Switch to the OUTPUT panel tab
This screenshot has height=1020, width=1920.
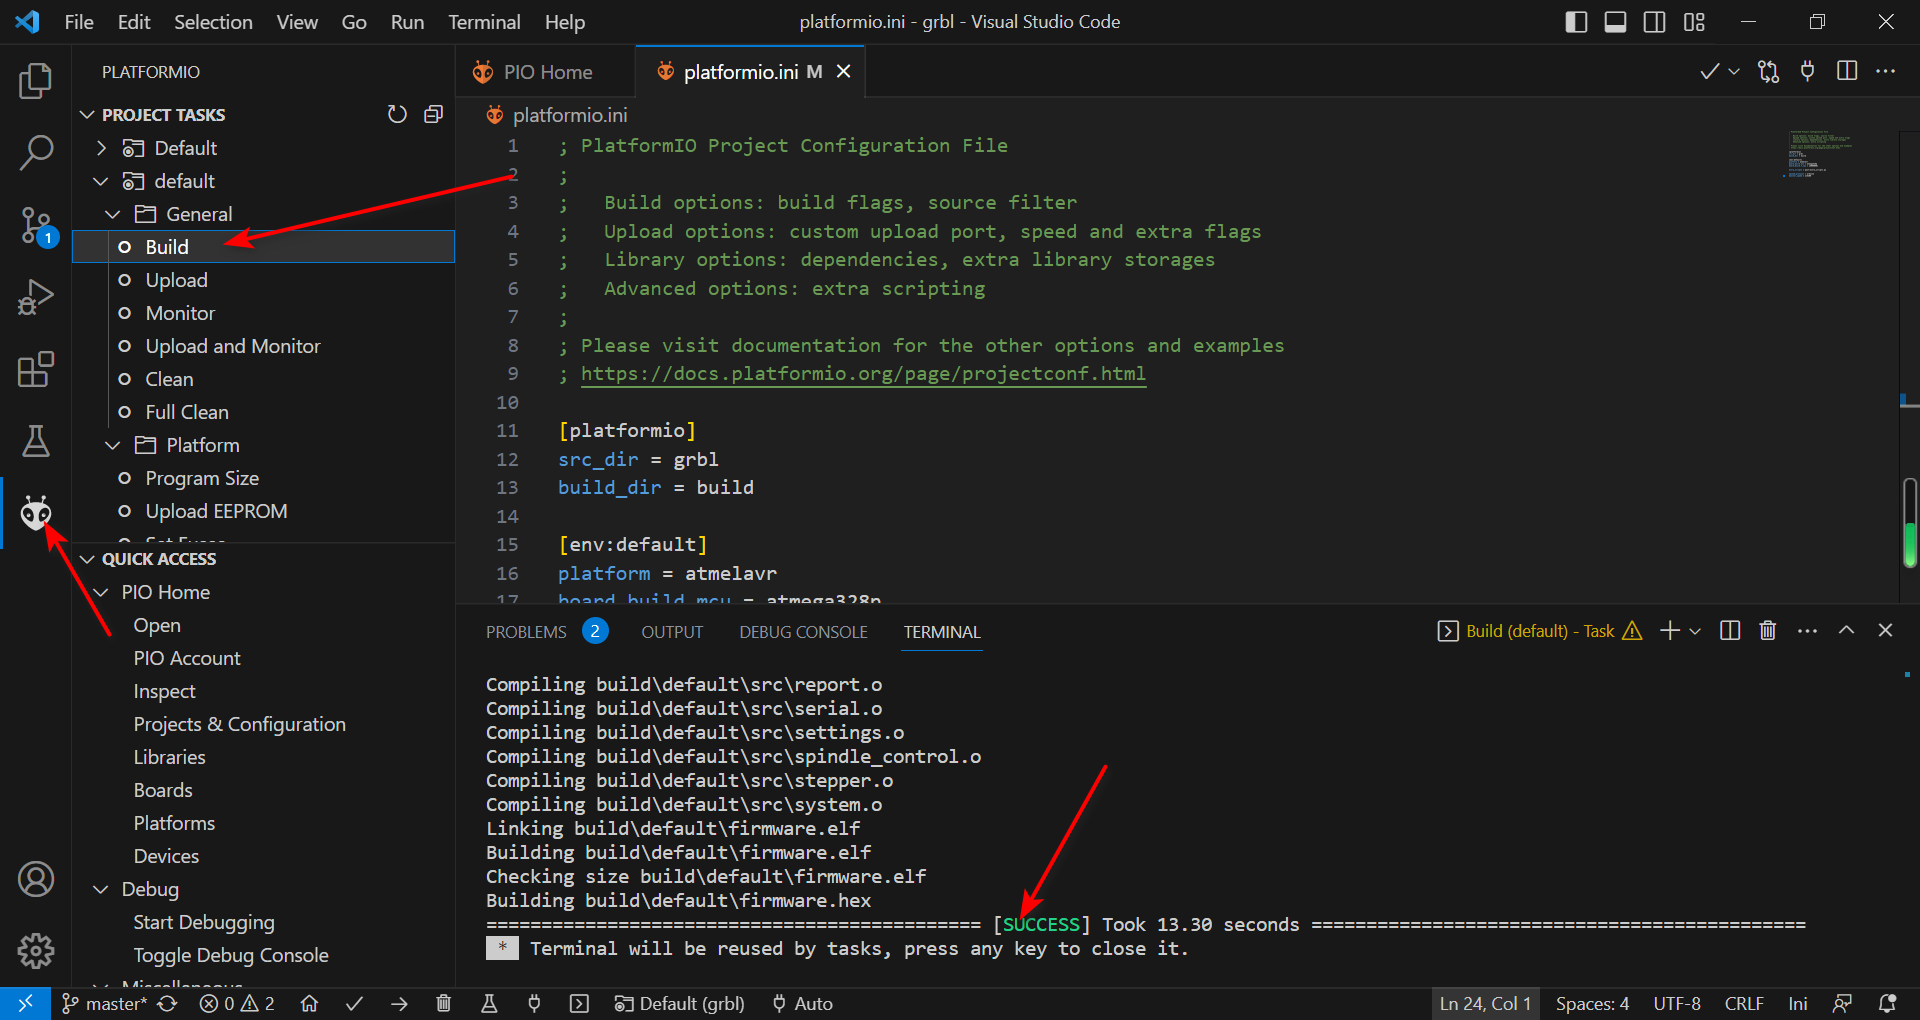point(672,632)
